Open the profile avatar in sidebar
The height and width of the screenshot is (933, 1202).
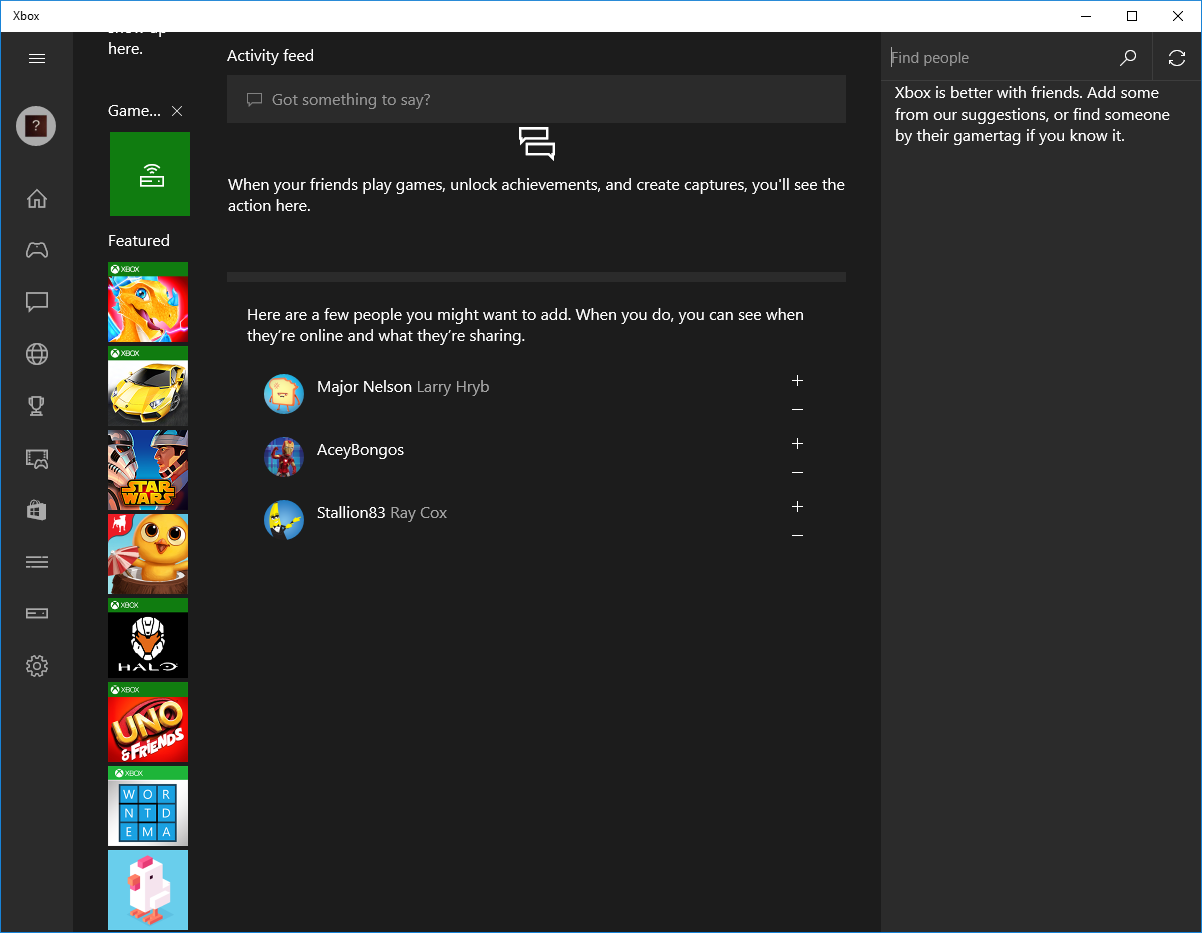(36, 126)
